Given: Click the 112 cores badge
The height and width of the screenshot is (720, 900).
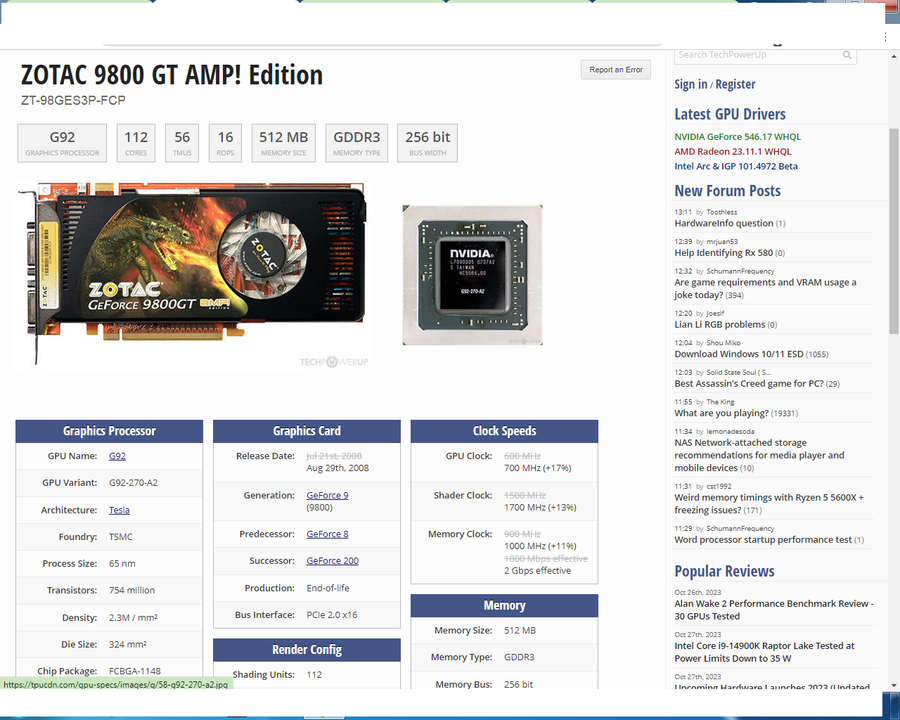Looking at the screenshot, I should click(136, 143).
